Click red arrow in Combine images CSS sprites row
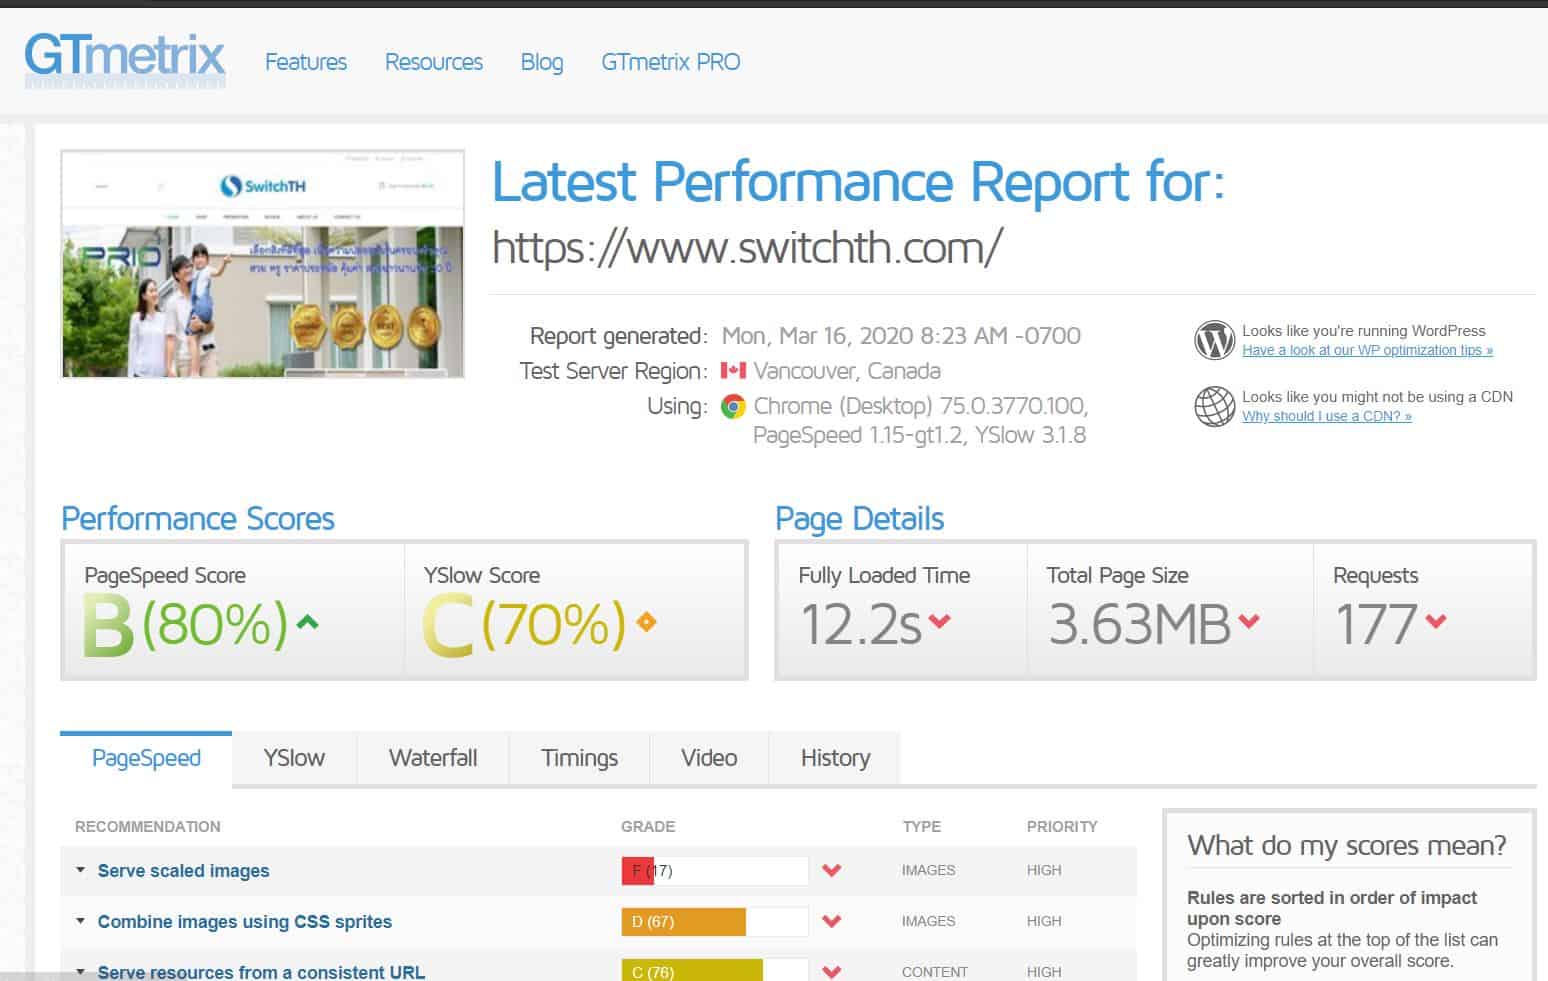1548x981 pixels. (x=831, y=922)
